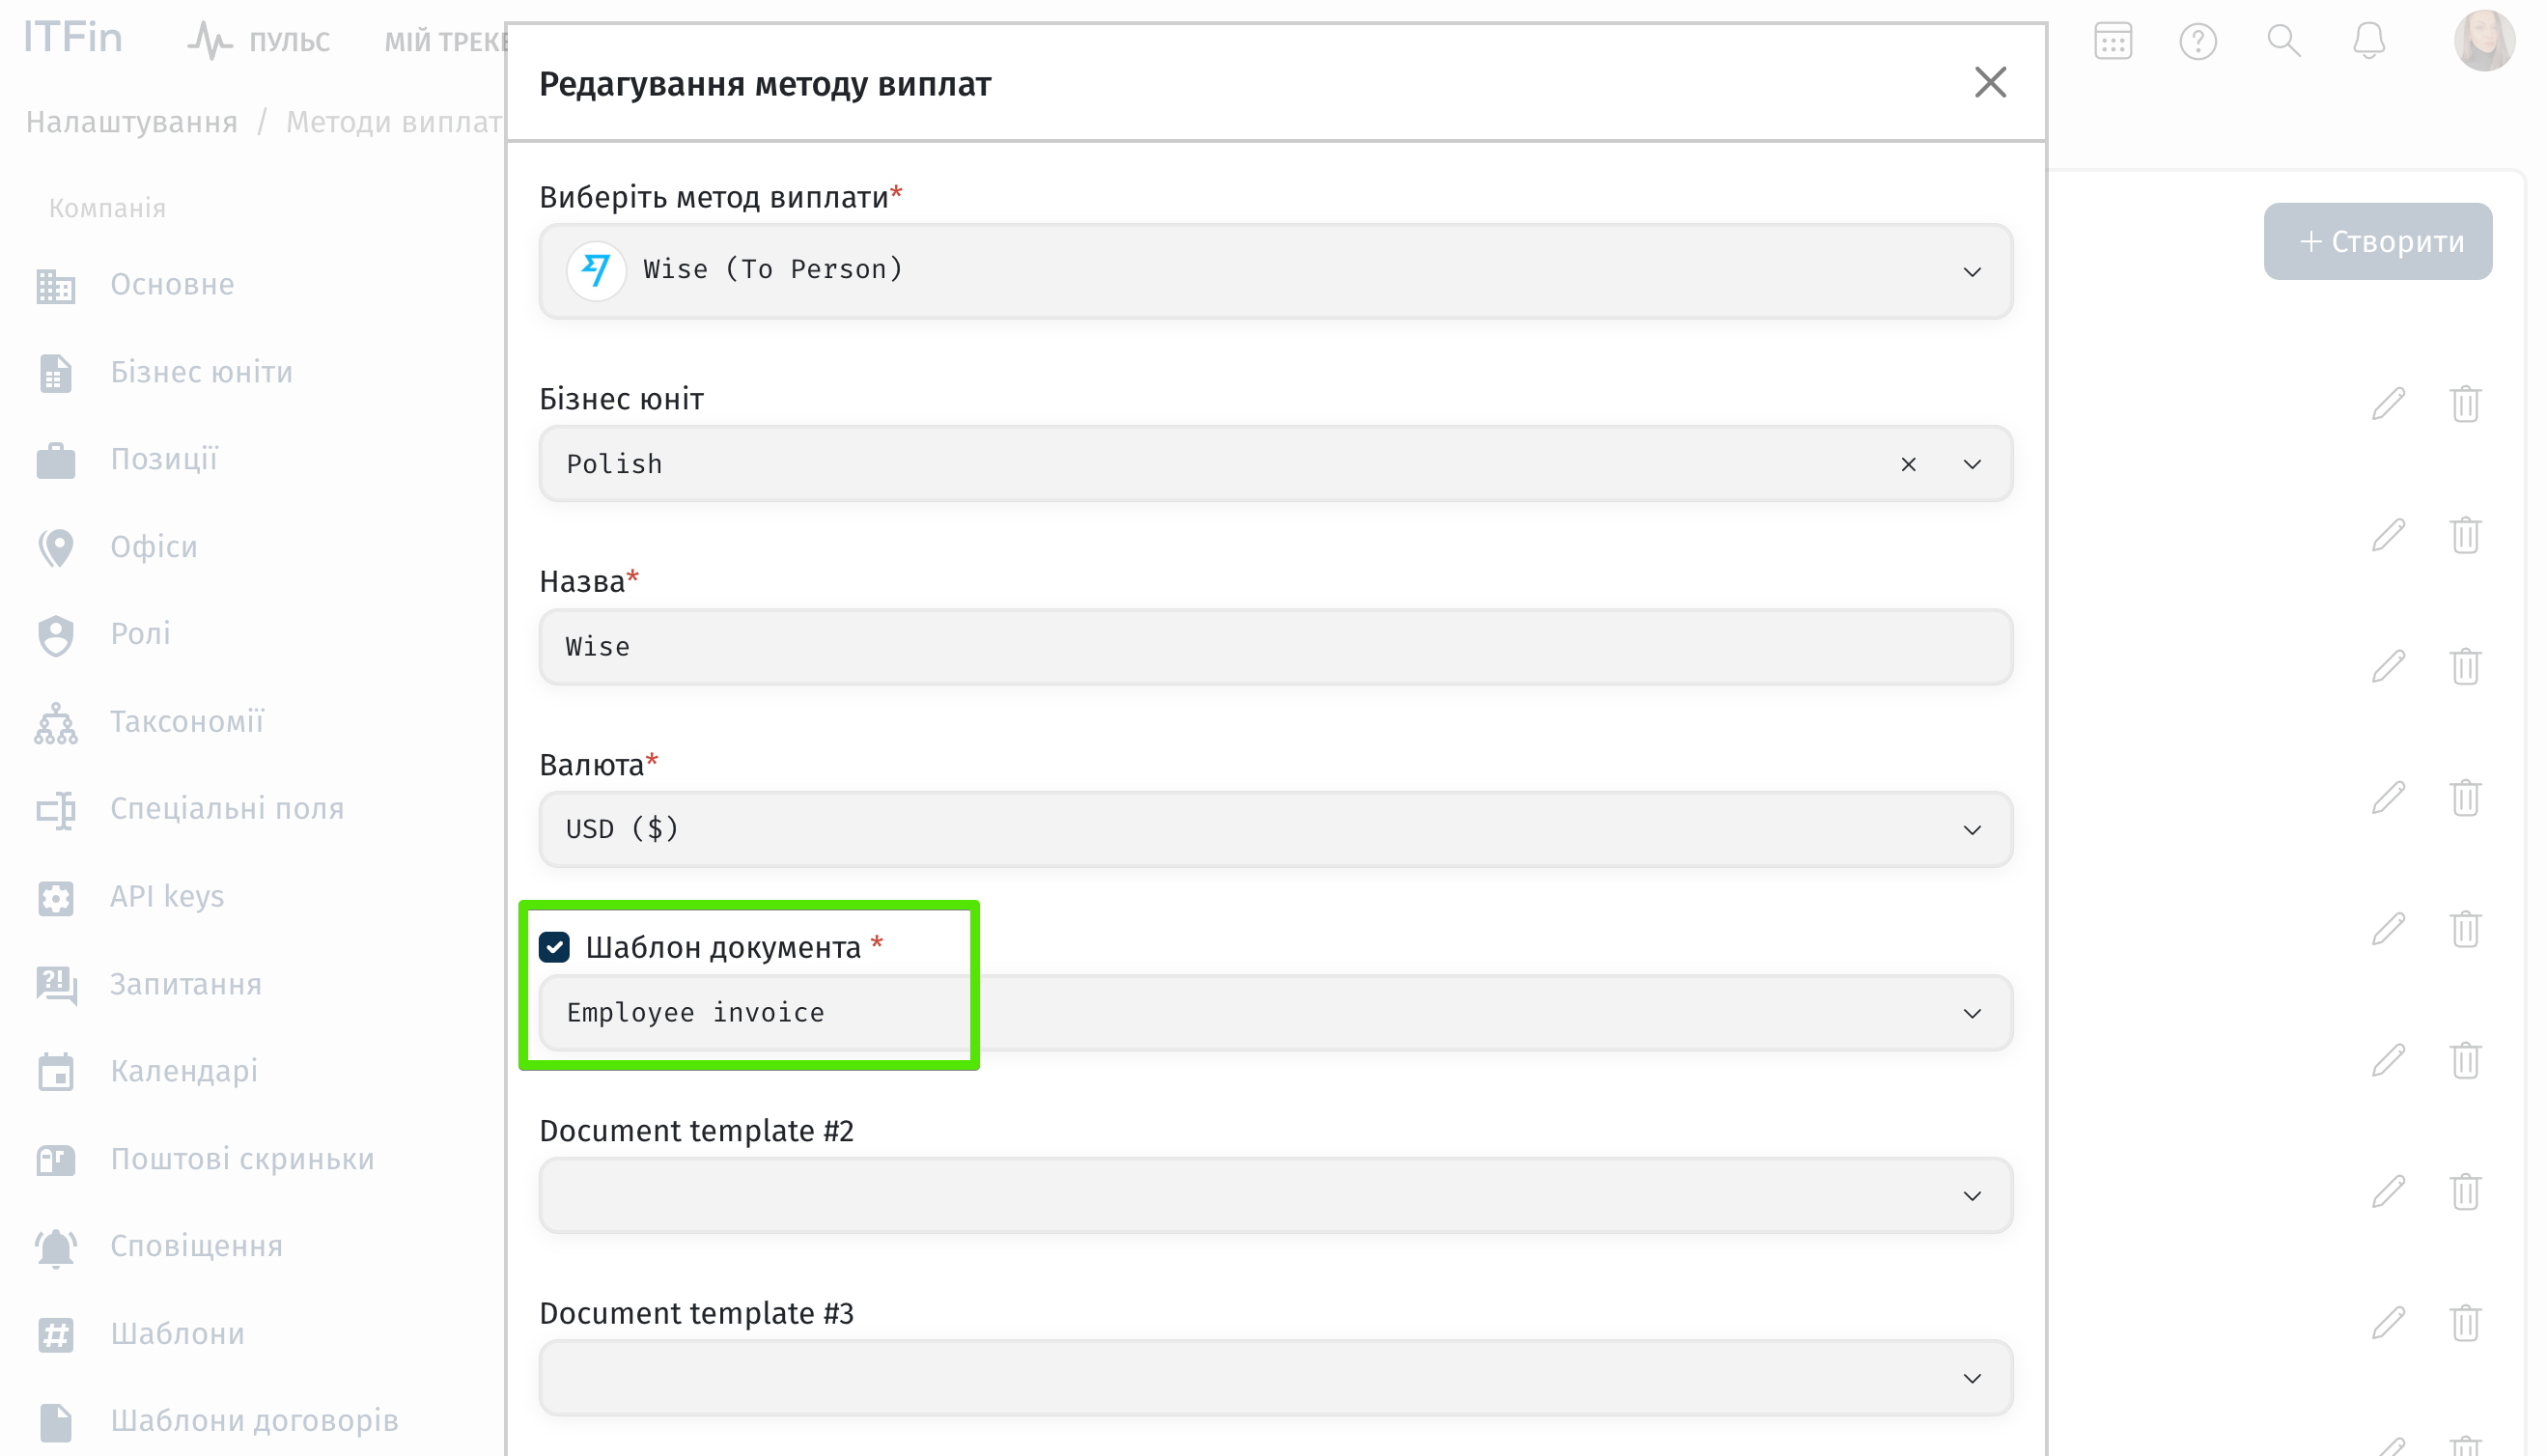Open the calendar icon in top bar
This screenshot has height=1456, width=2547.
[x=2112, y=41]
